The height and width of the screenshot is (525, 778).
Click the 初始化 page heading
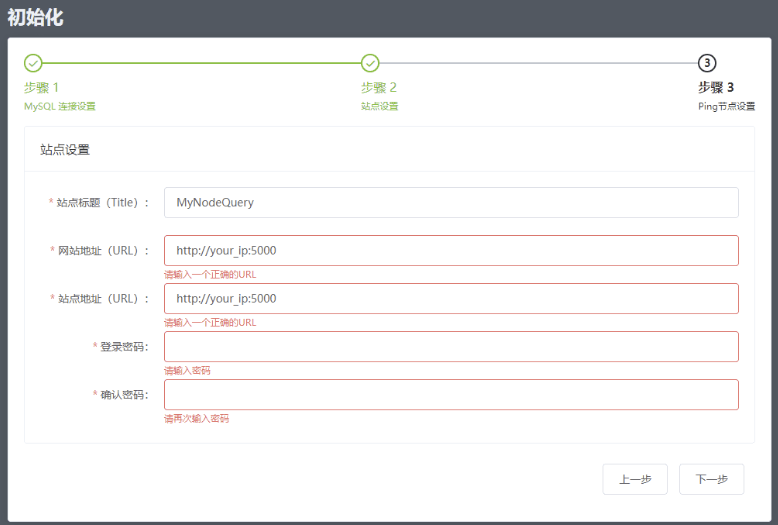click(35, 17)
